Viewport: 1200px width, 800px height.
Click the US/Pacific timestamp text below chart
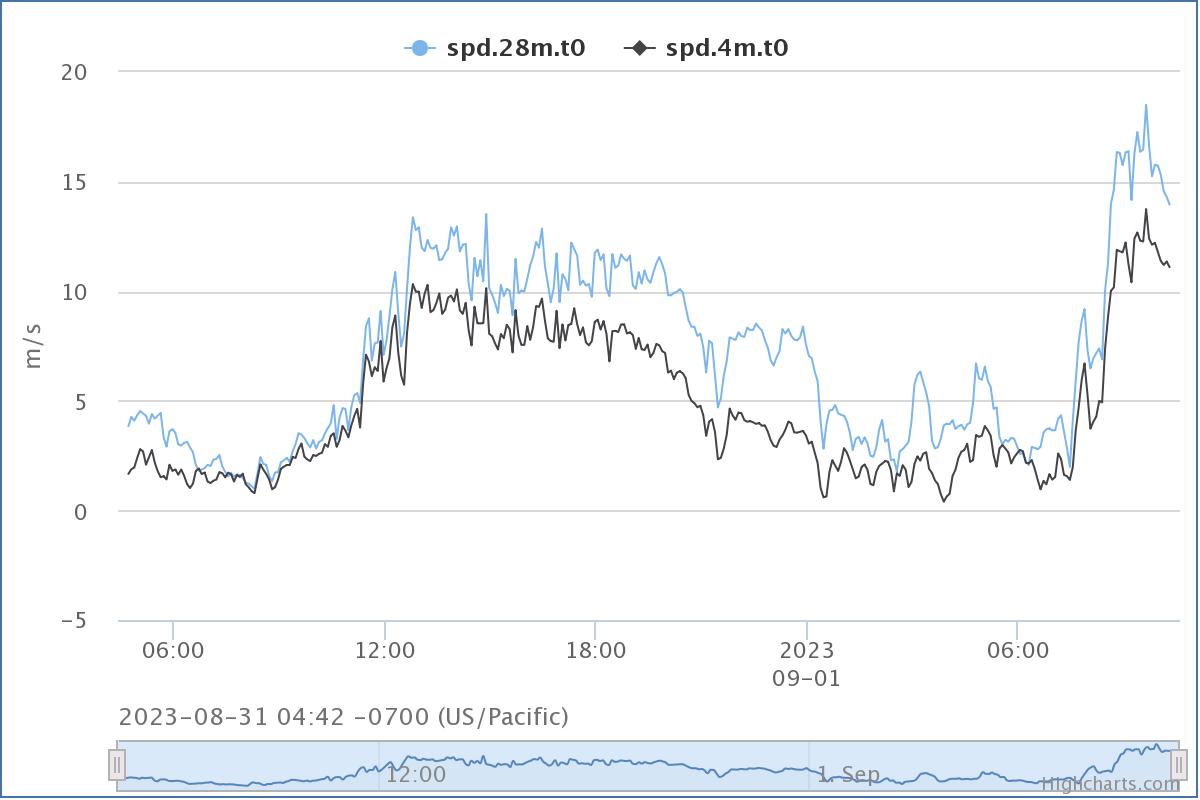[343, 716]
